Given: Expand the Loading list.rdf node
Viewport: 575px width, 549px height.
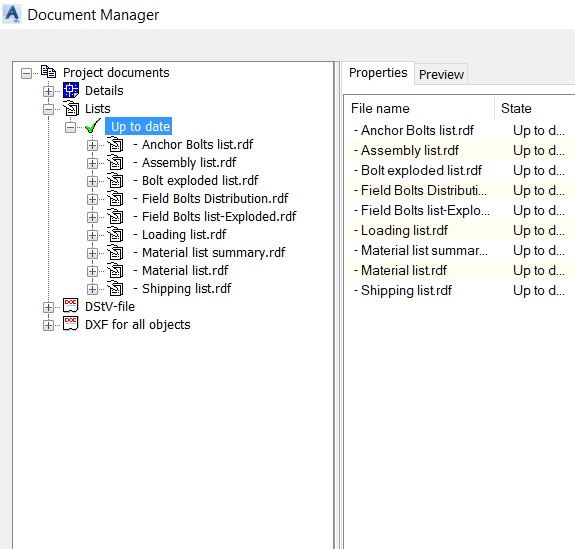Looking at the screenshot, I should pos(92,235).
